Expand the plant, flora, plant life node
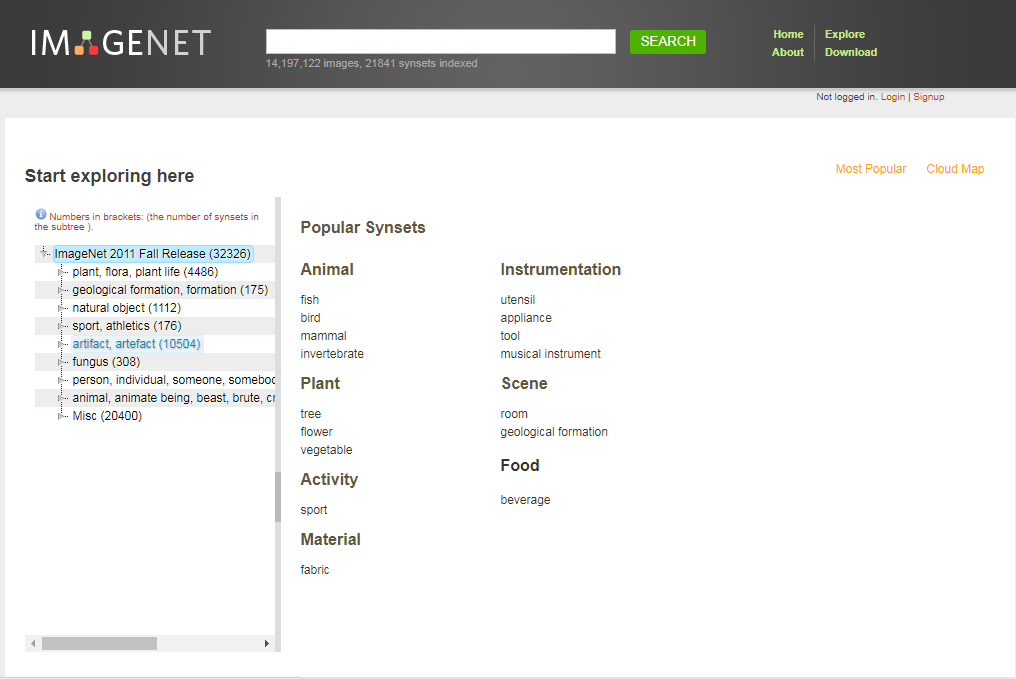Viewport: 1016px width, 679px height. (x=62, y=272)
